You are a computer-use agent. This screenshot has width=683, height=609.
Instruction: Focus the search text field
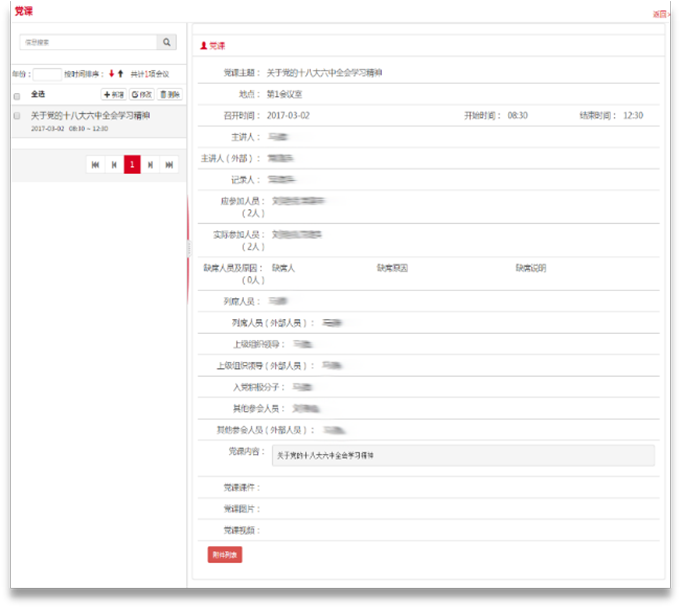tap(88, 42)
